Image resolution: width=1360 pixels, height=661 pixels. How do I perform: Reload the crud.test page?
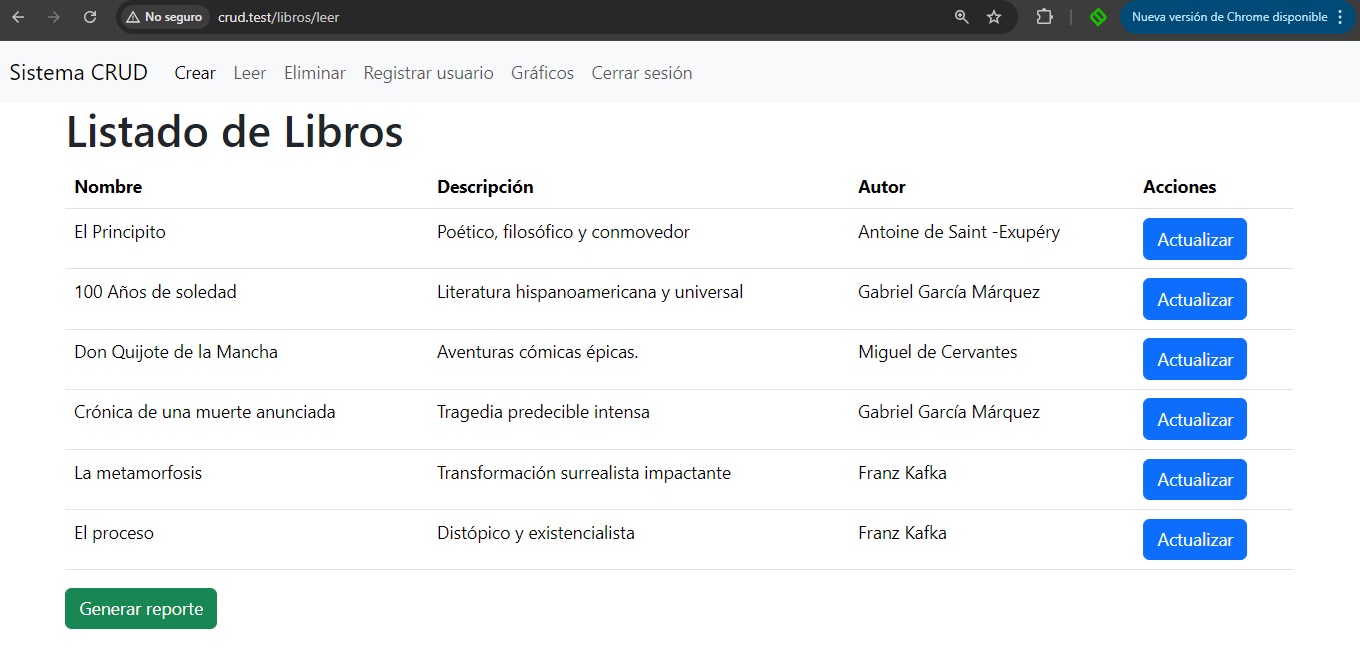[x=89, y=17]
